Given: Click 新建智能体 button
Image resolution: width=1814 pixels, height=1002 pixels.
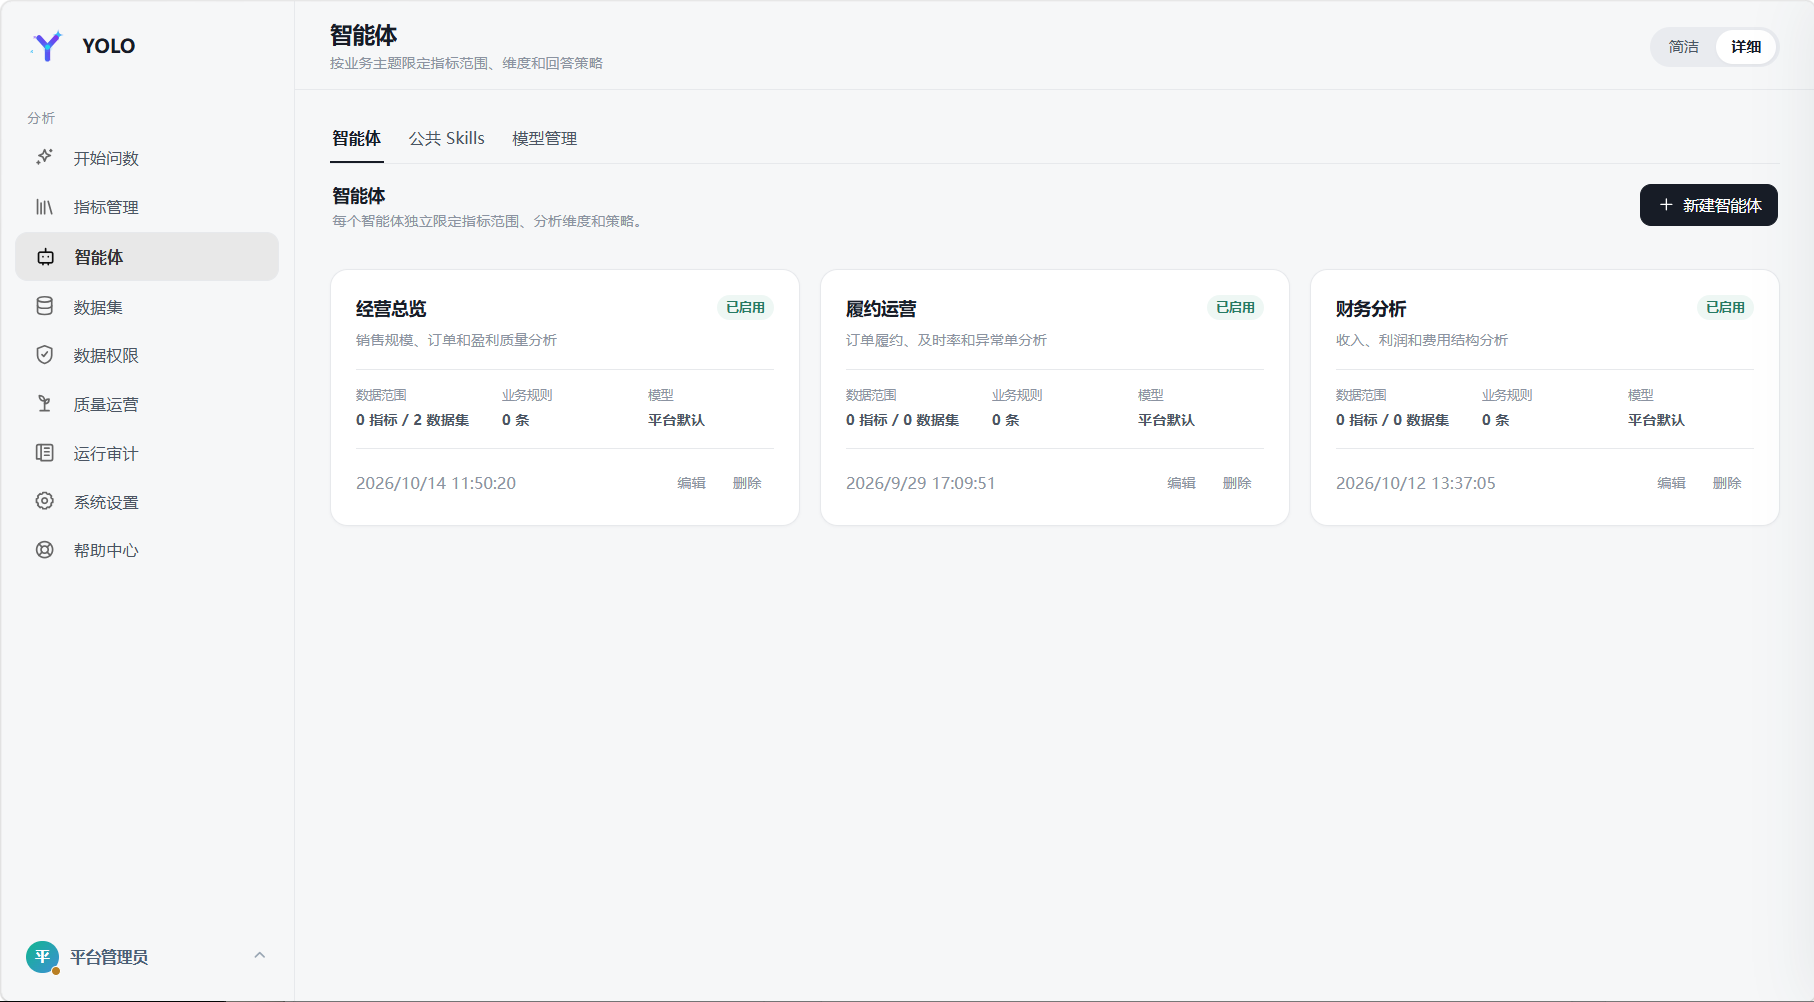Looking at the screenshot, I should 1708,205.
